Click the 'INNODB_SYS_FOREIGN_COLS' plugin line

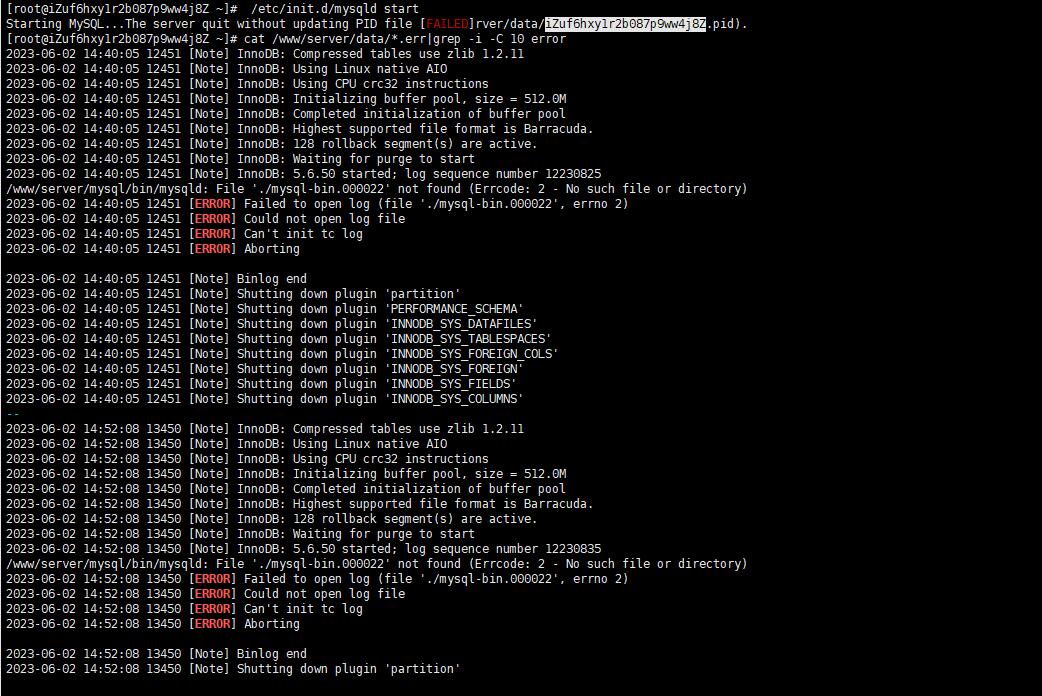[282, 354]
